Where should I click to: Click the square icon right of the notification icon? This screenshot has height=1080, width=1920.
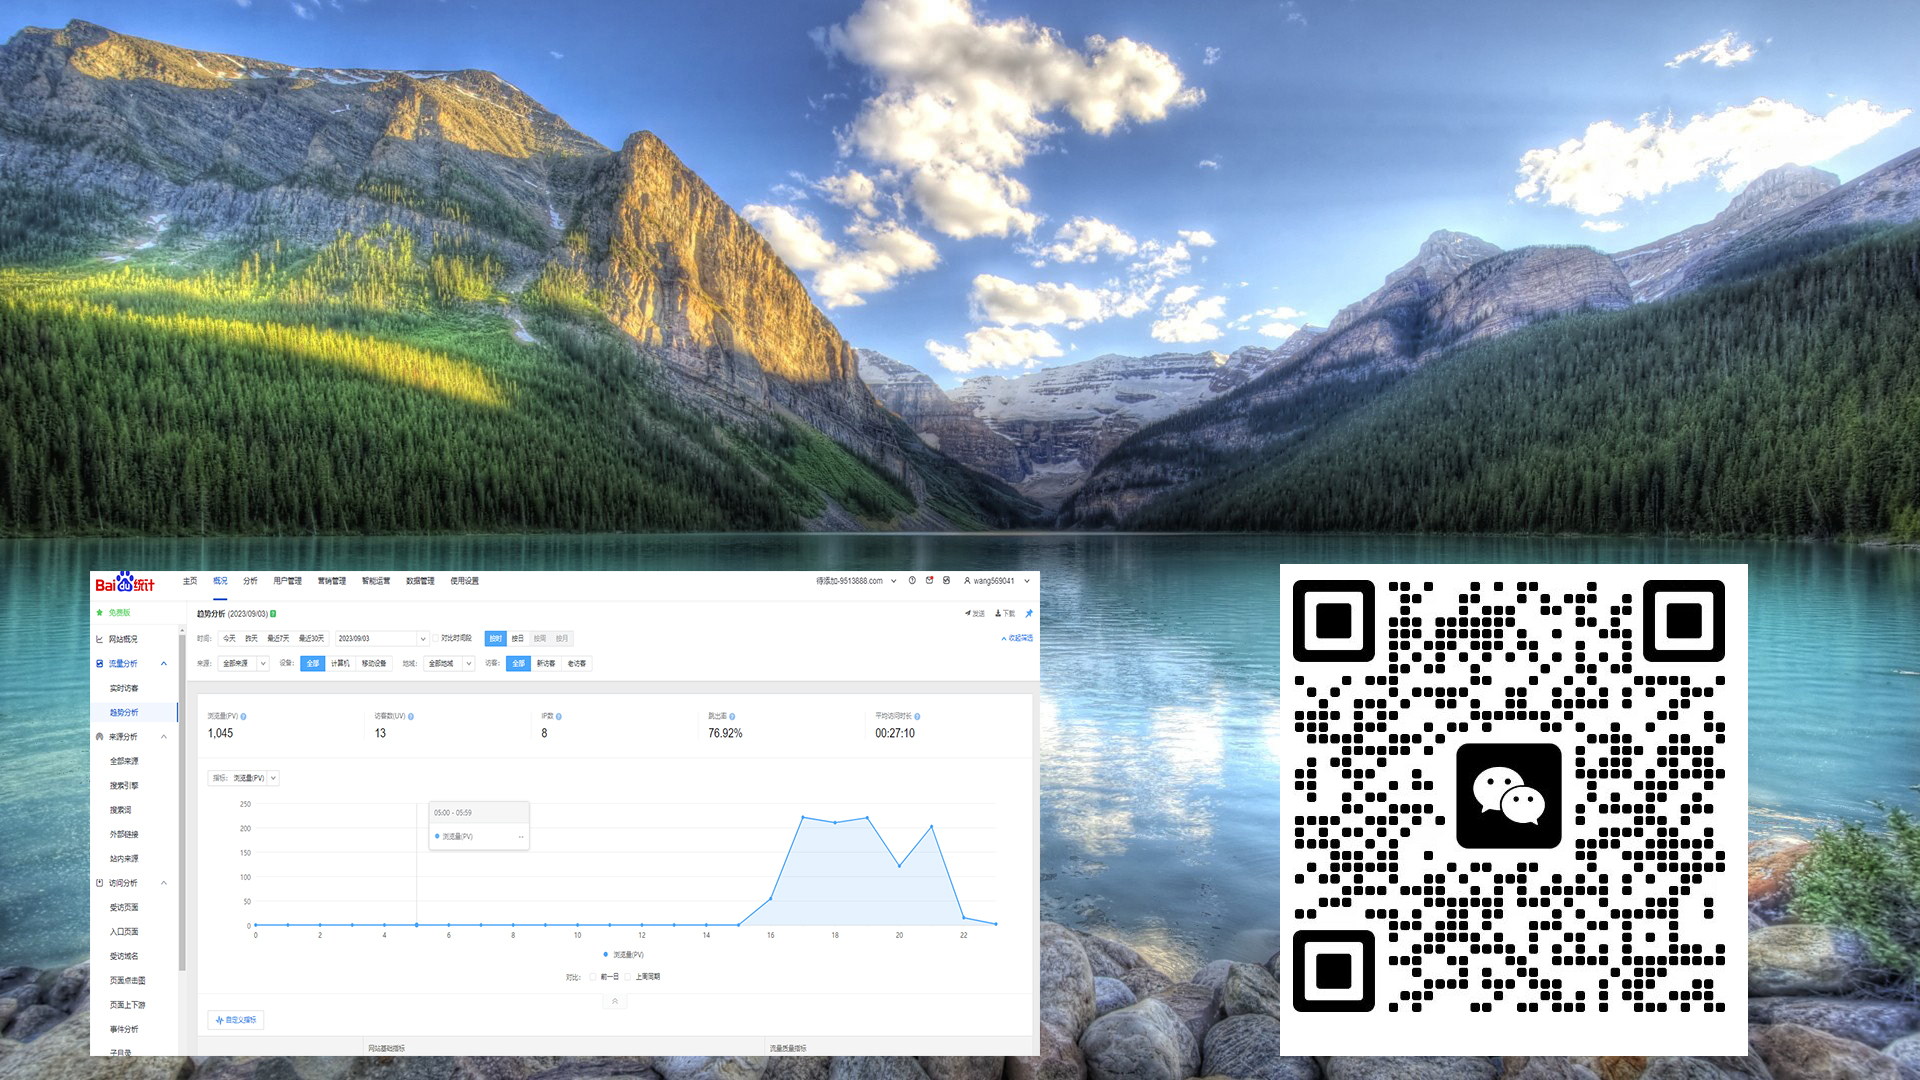pos(946,580)
